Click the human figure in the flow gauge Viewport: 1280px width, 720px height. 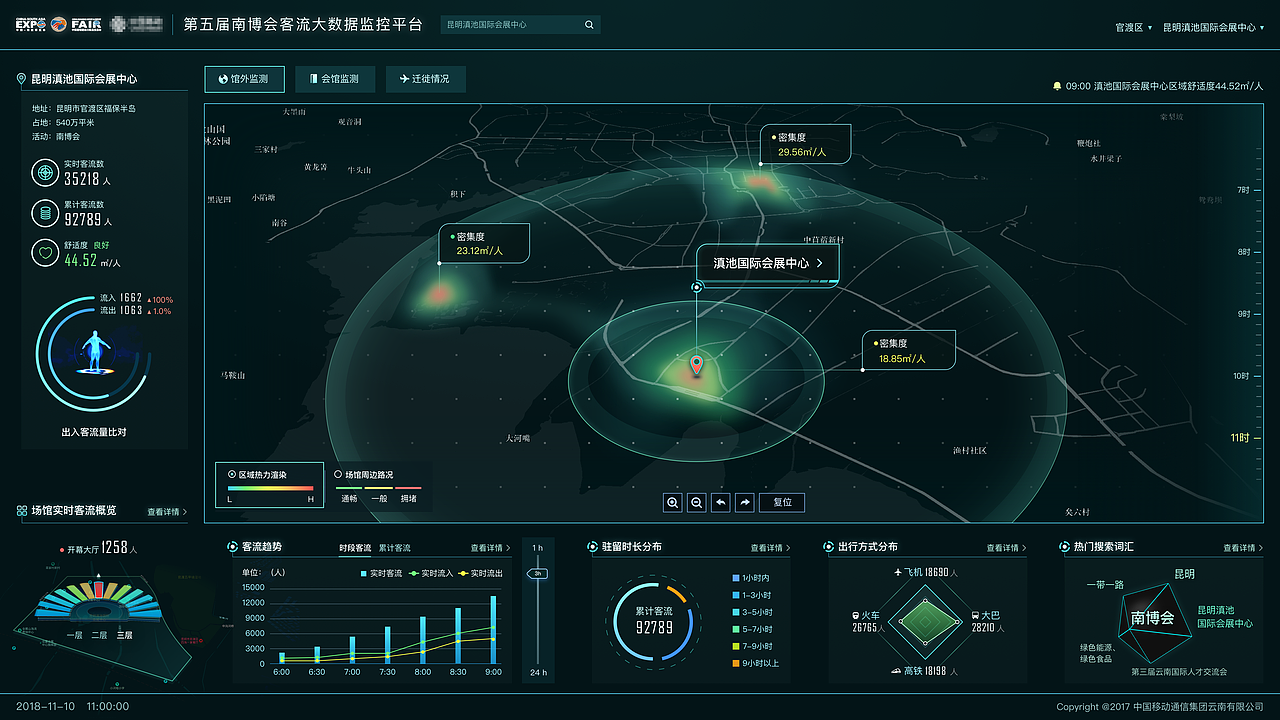pyautogui.click(x=96, y=352)
